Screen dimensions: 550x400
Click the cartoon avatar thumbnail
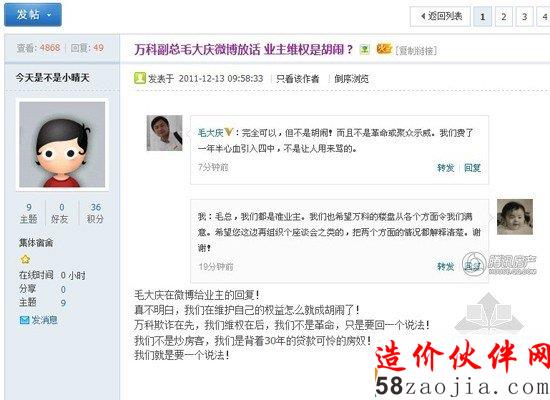(x=62, y=145)
